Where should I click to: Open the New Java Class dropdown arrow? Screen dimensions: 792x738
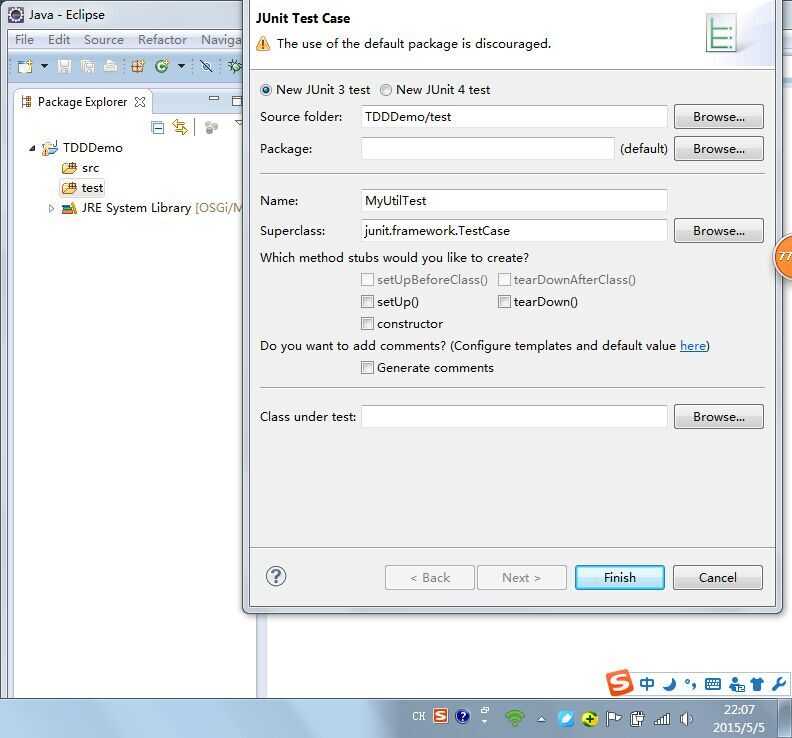[181, 66]
